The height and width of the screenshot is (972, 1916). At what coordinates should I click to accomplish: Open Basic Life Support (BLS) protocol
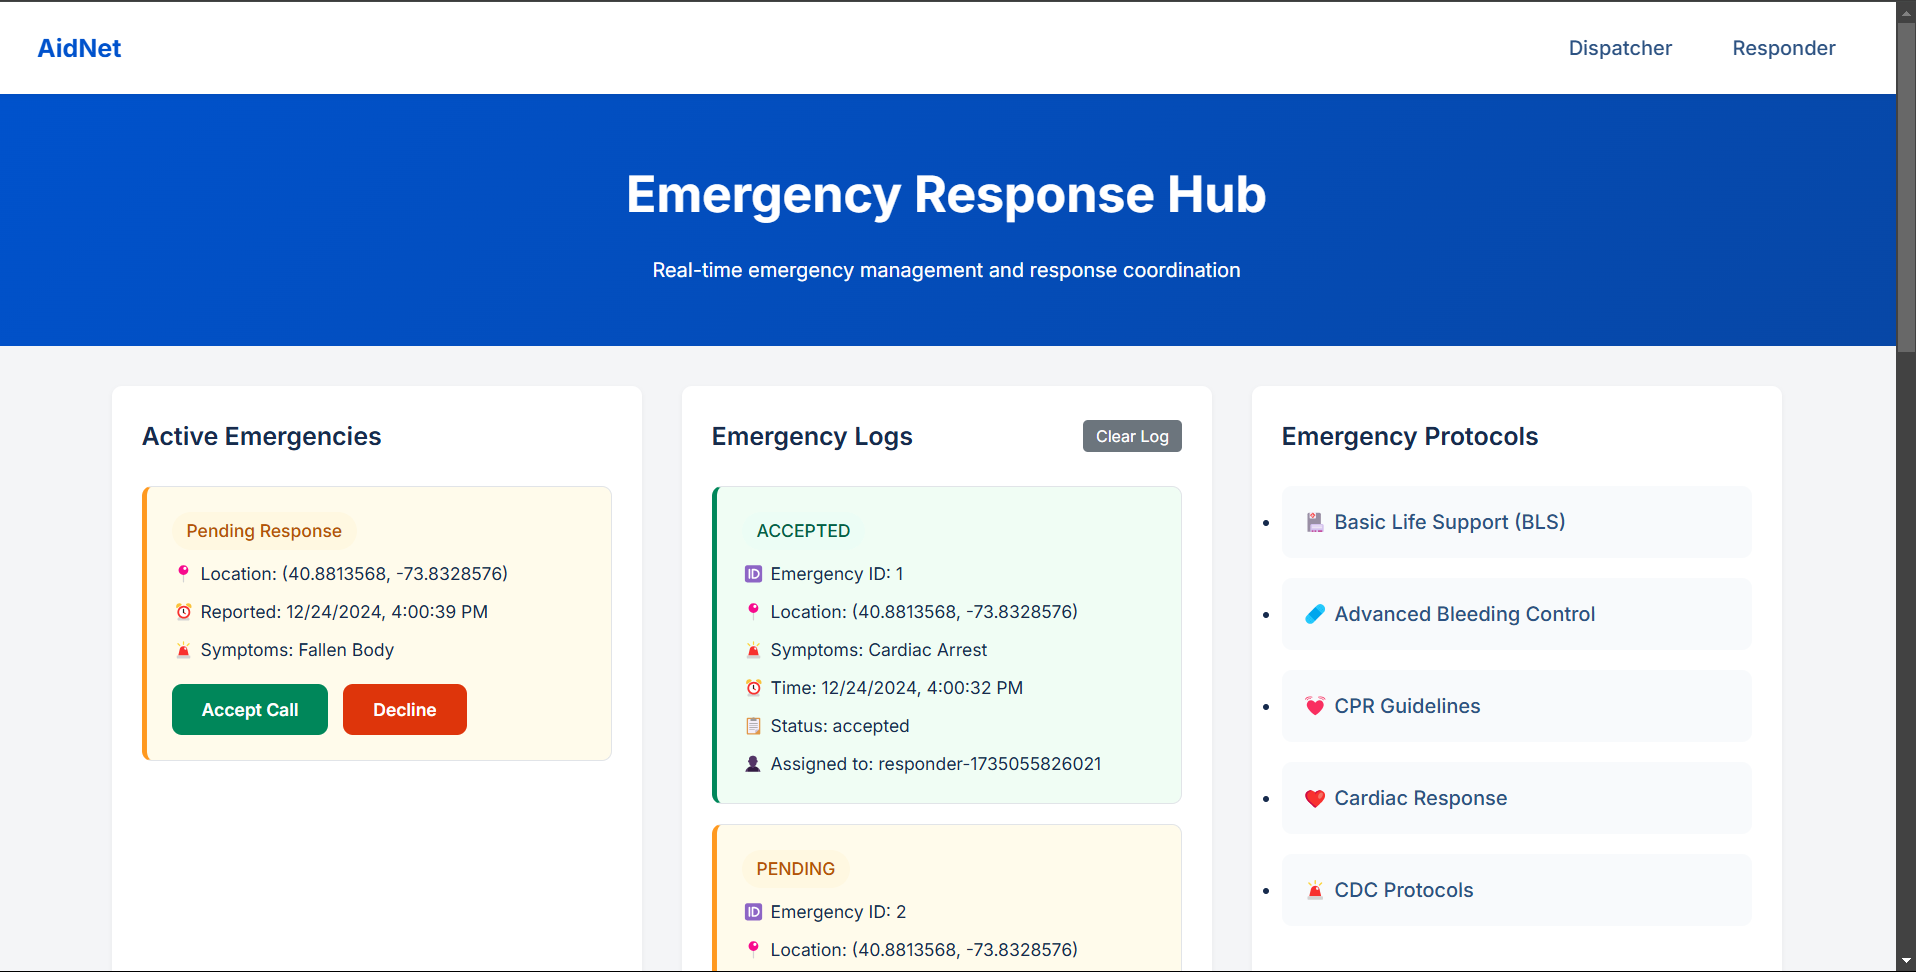pos(1516,522)
